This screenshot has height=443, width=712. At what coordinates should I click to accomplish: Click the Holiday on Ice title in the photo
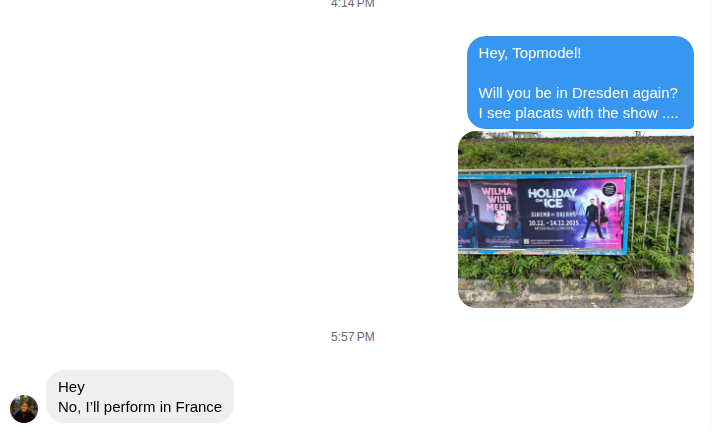(x=552, y=198)
